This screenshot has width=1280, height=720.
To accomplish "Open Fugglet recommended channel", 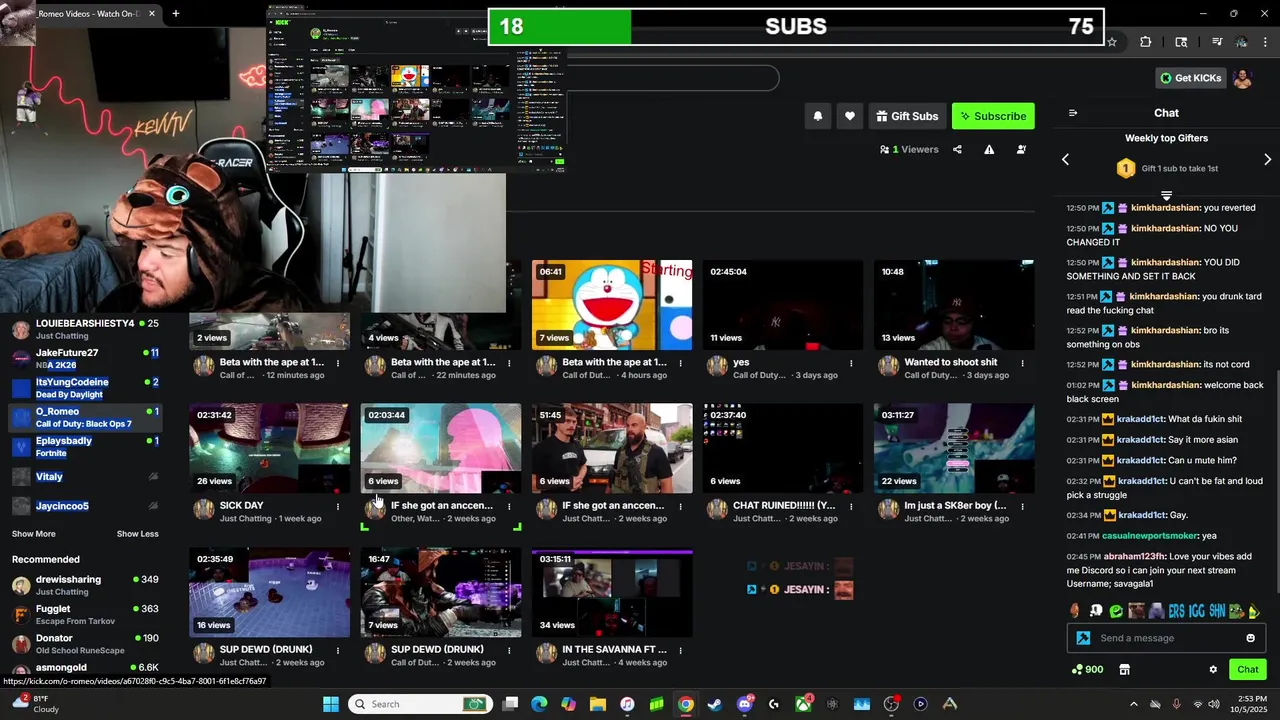I will click(85, 614).
